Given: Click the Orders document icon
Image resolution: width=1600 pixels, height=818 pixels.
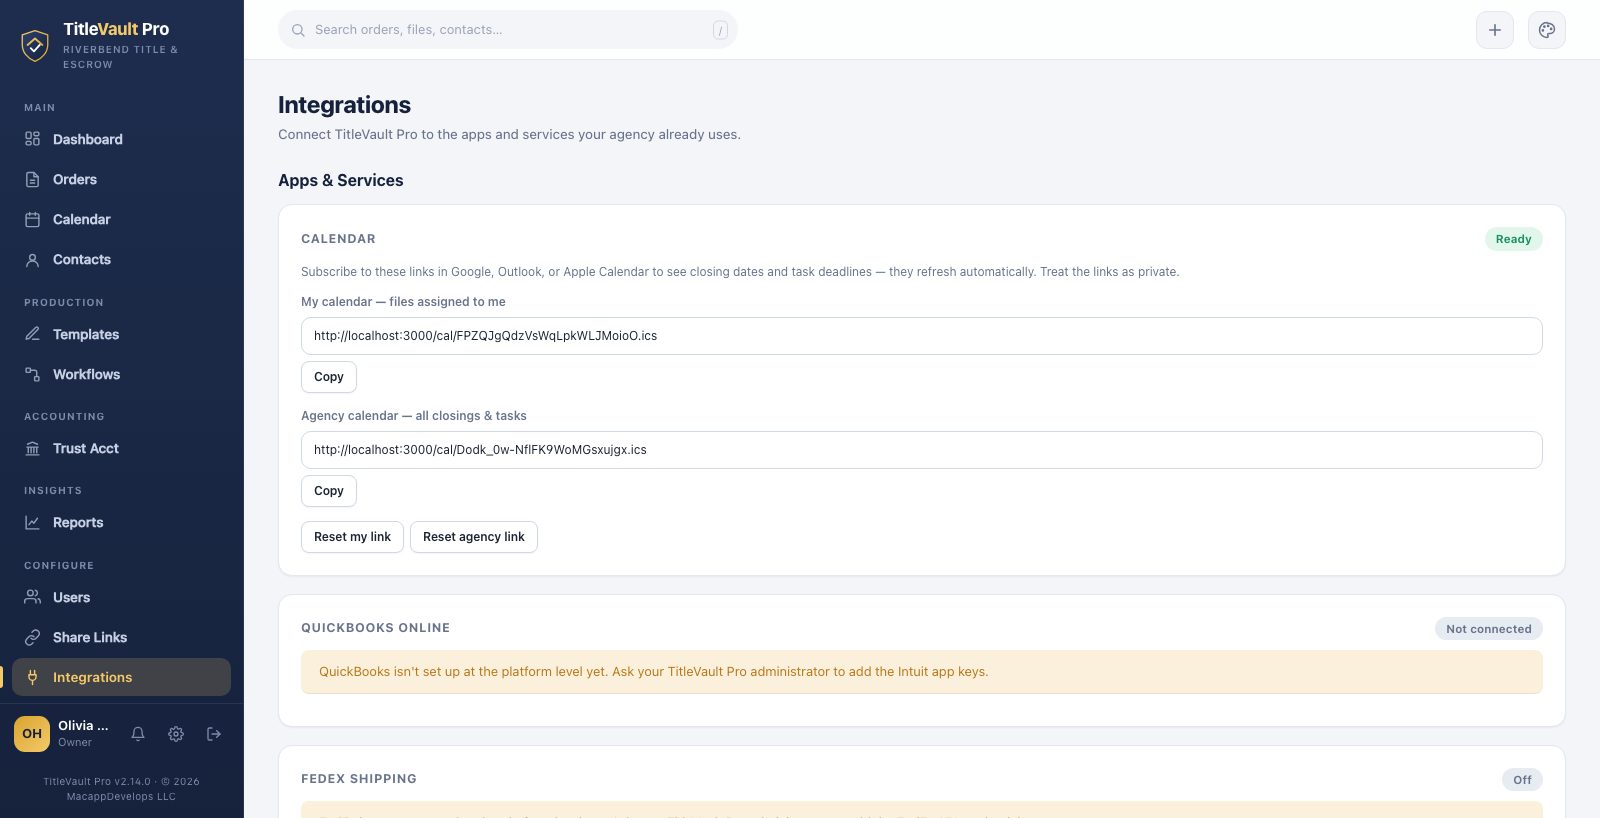Looking at the screenshot, I should (x=33, y=179).
